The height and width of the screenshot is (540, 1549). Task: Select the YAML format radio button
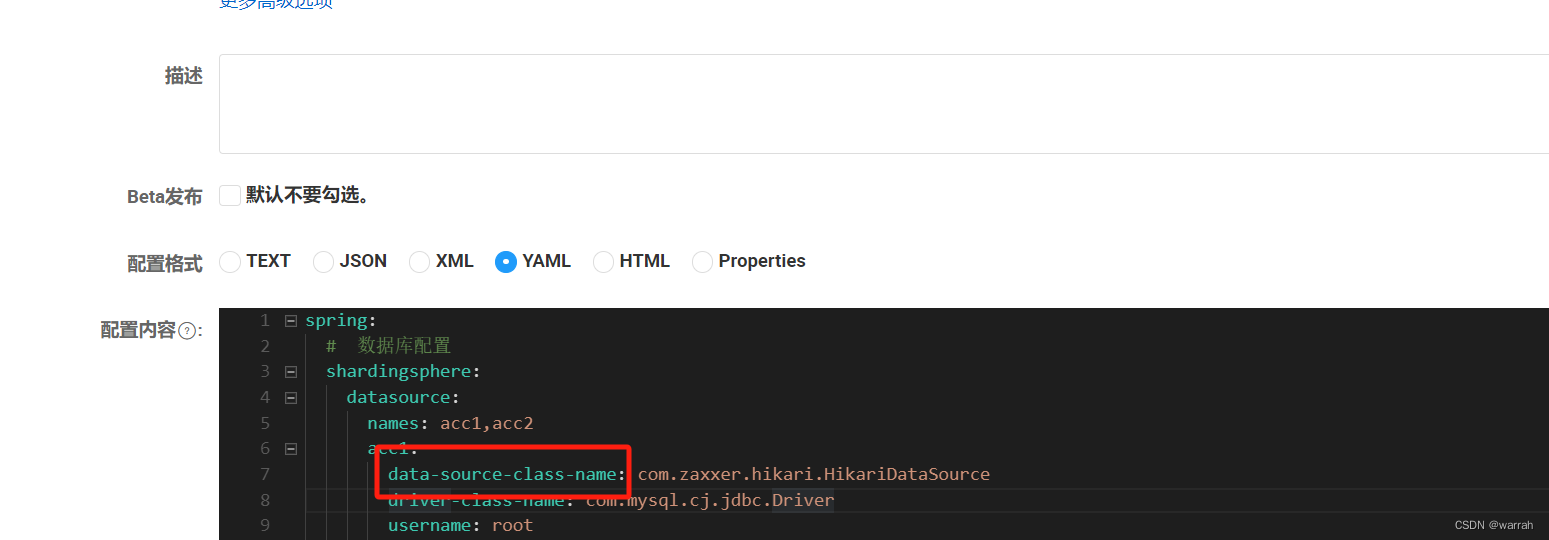(506, 261)
